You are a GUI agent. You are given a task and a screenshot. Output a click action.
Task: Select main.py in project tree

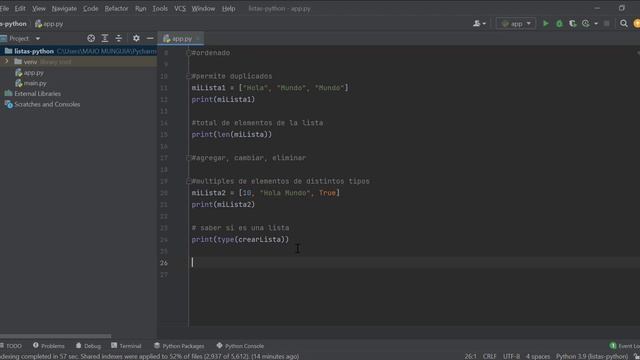35,83
